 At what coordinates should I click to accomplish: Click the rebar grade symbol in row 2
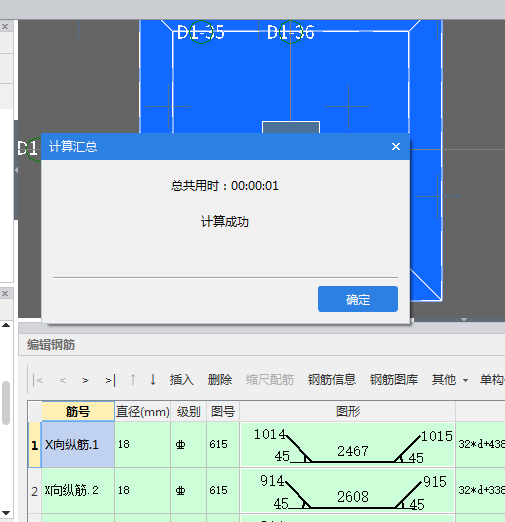[180, 491]
